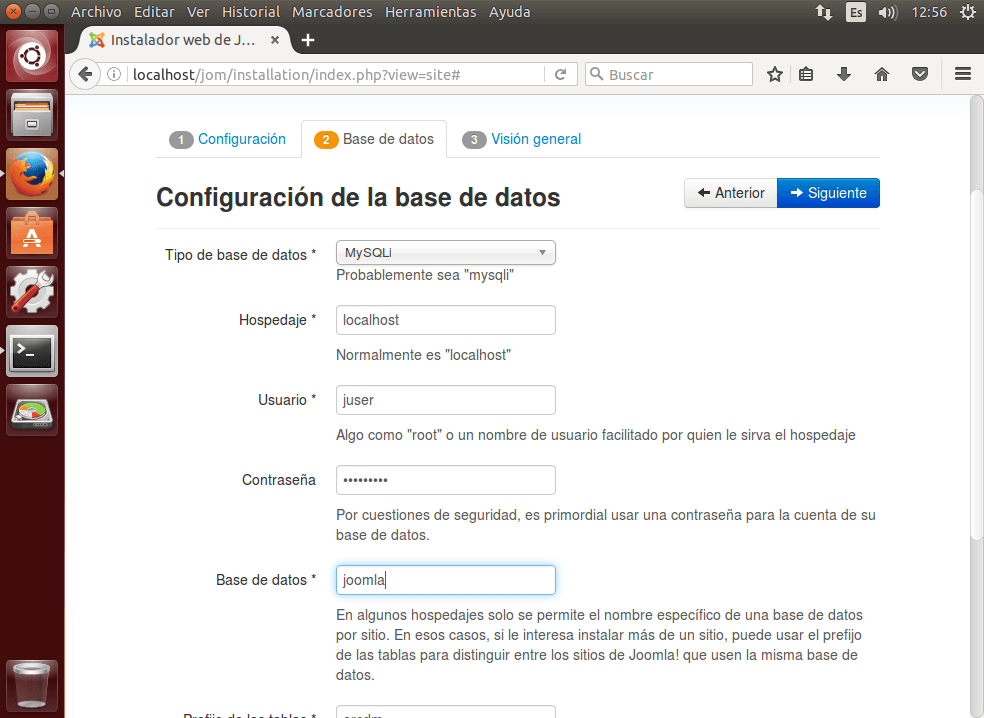Open Disk Usage Analyzer dock icon
This screenshot has height=718, width=984.
pyautogui.click(x=32, y=410)
